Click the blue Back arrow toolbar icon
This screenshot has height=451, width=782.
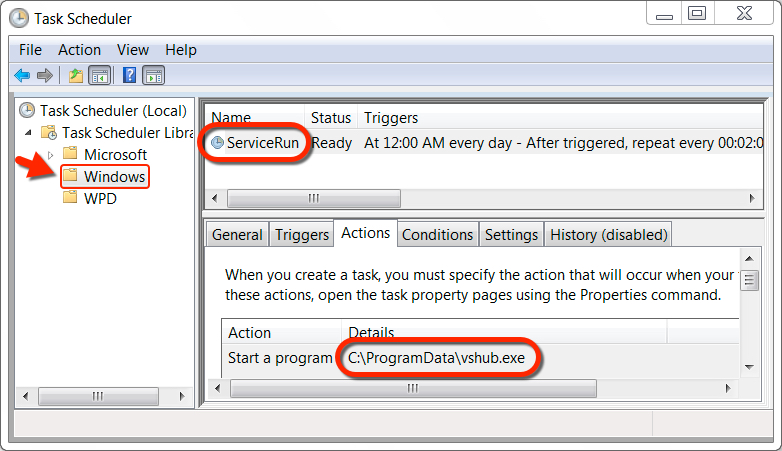coord(22,76)
